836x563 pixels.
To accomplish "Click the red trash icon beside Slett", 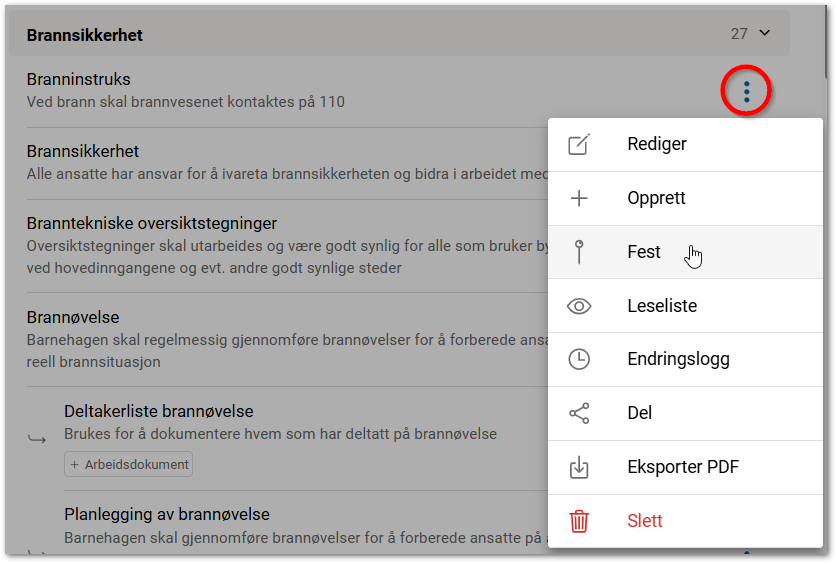I will [579, 521].
